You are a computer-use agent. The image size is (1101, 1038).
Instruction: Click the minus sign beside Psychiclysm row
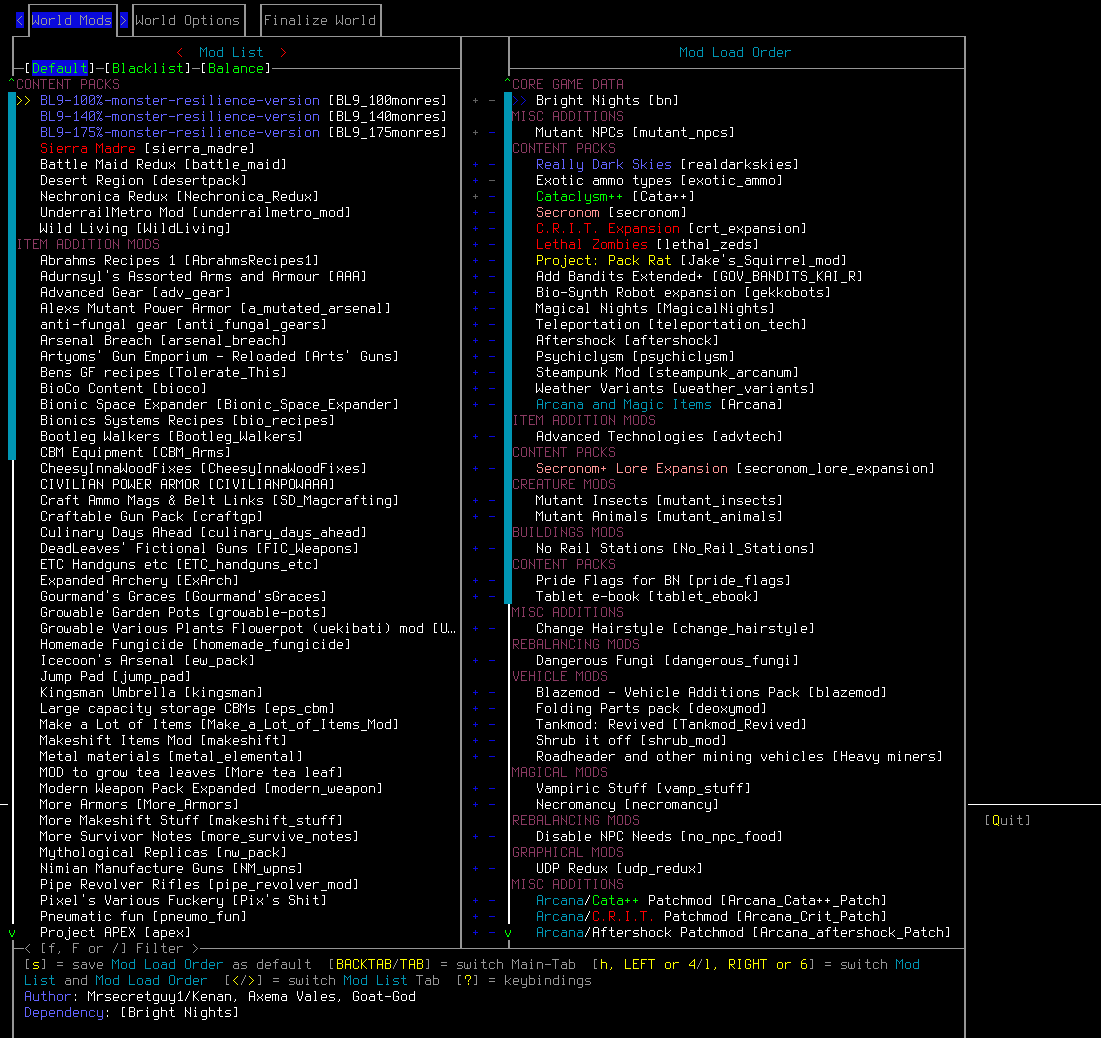click(x=492, y=357)
